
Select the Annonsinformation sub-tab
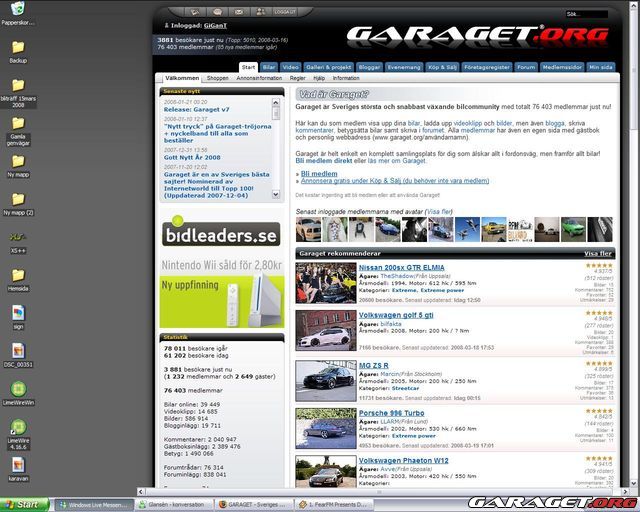pyautogui.click(x=259, y=78)
